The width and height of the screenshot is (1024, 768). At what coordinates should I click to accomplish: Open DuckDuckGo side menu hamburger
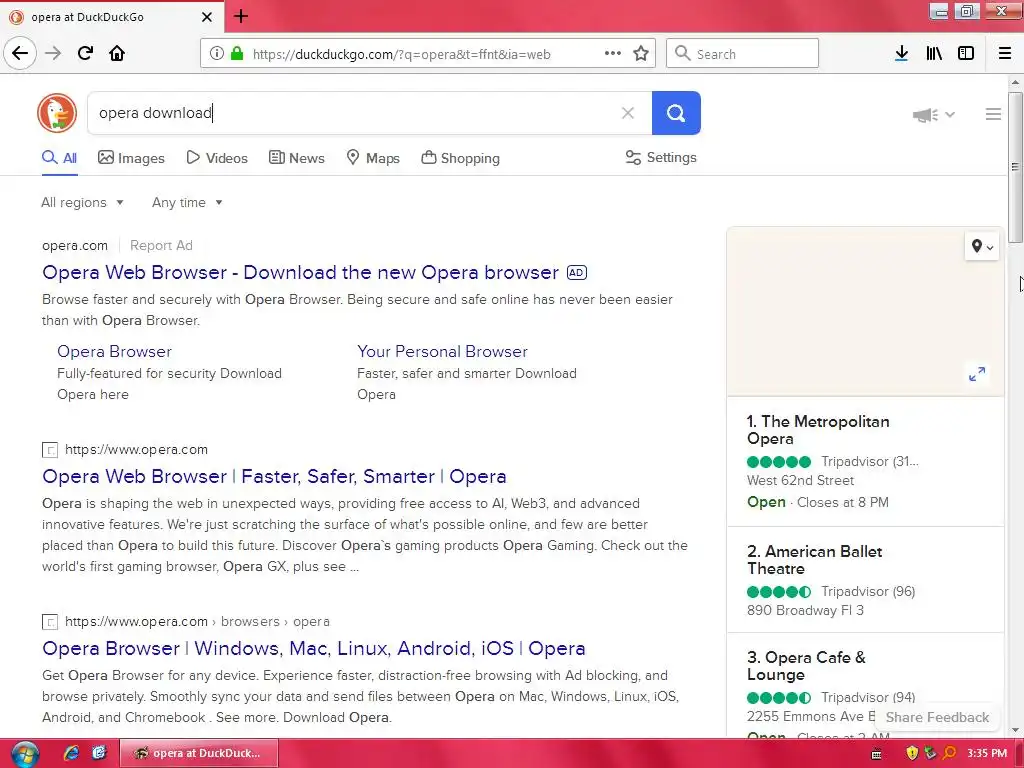[993, 114]
